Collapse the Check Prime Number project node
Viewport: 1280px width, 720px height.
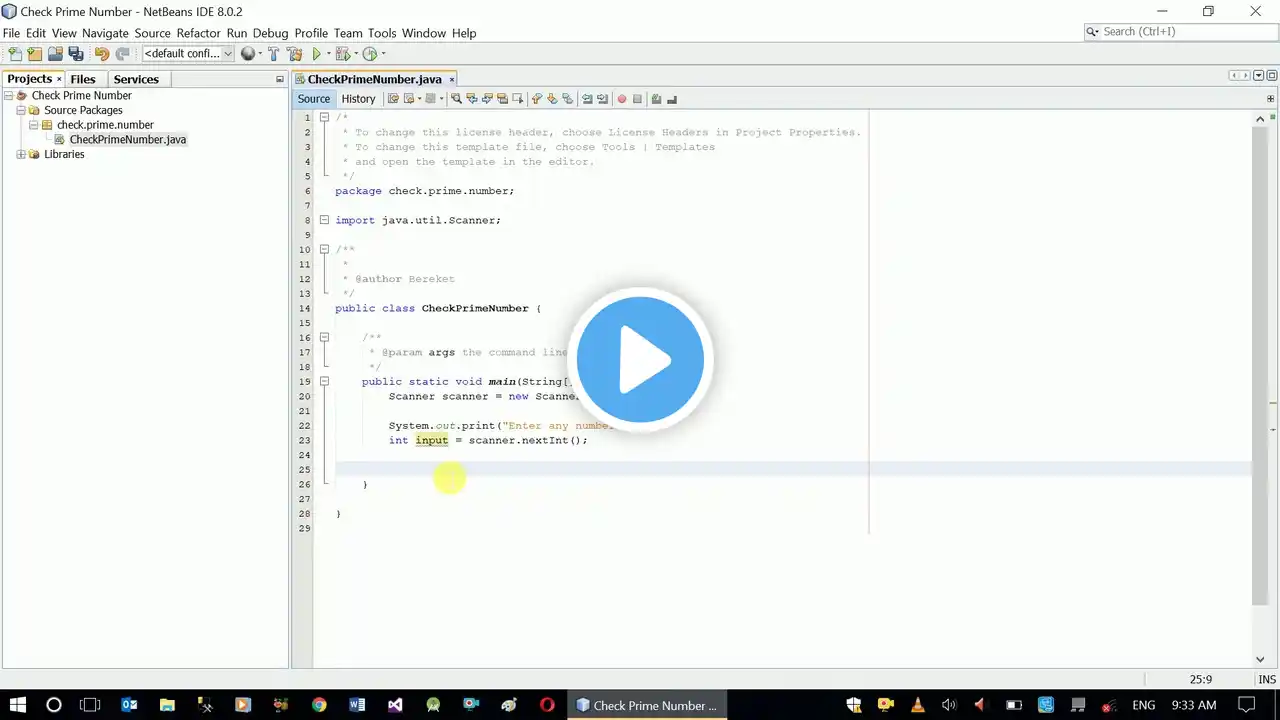(9, 96)
